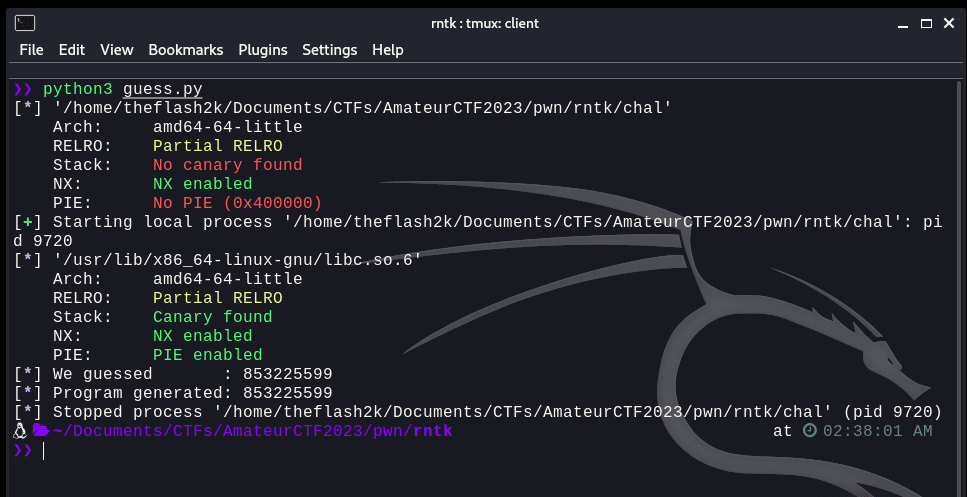
Task: Click the clock icon beside the timestamp
Action: point(809,431)
